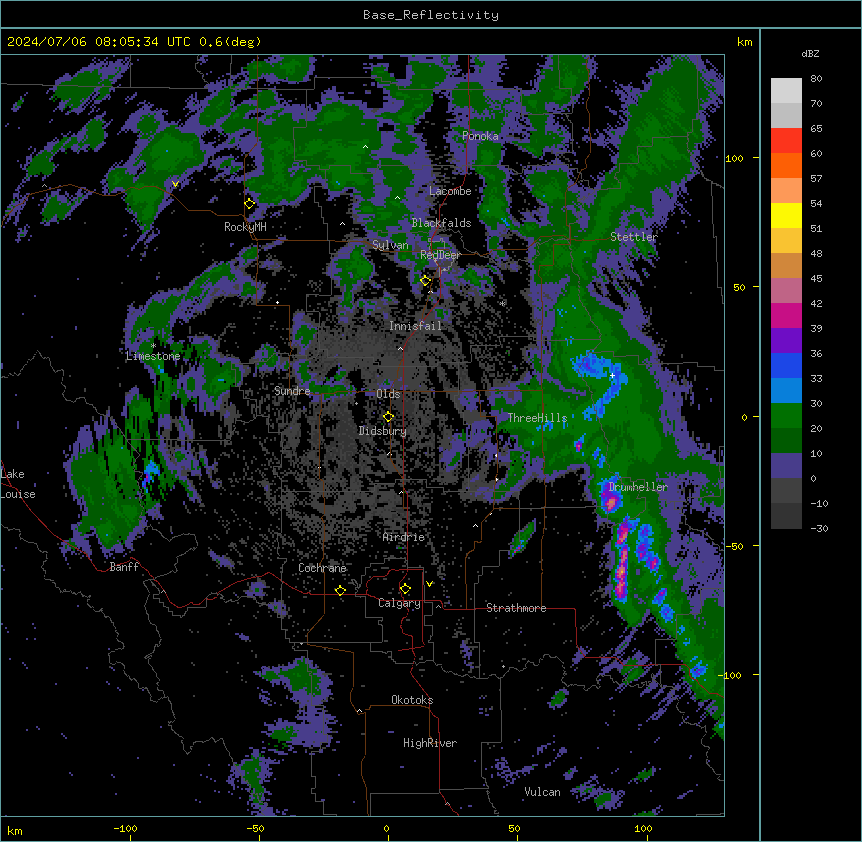The width and height of the screenshot is (862, 842).
Task: Click the Lake Louise label
Action: click(17, 484)
